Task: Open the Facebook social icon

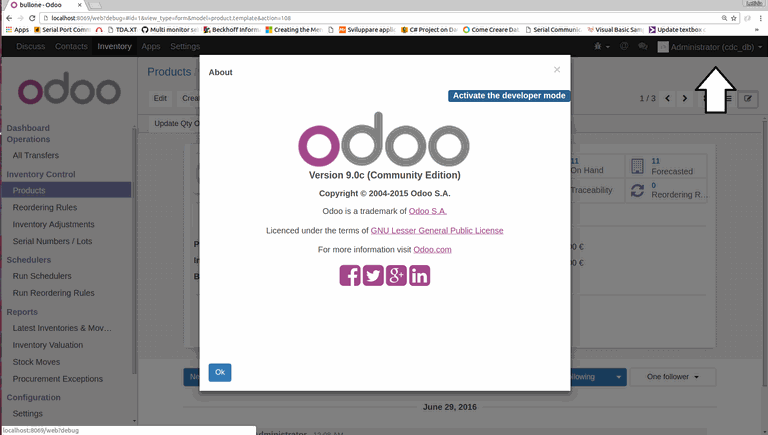Action: tap(350, 275)
